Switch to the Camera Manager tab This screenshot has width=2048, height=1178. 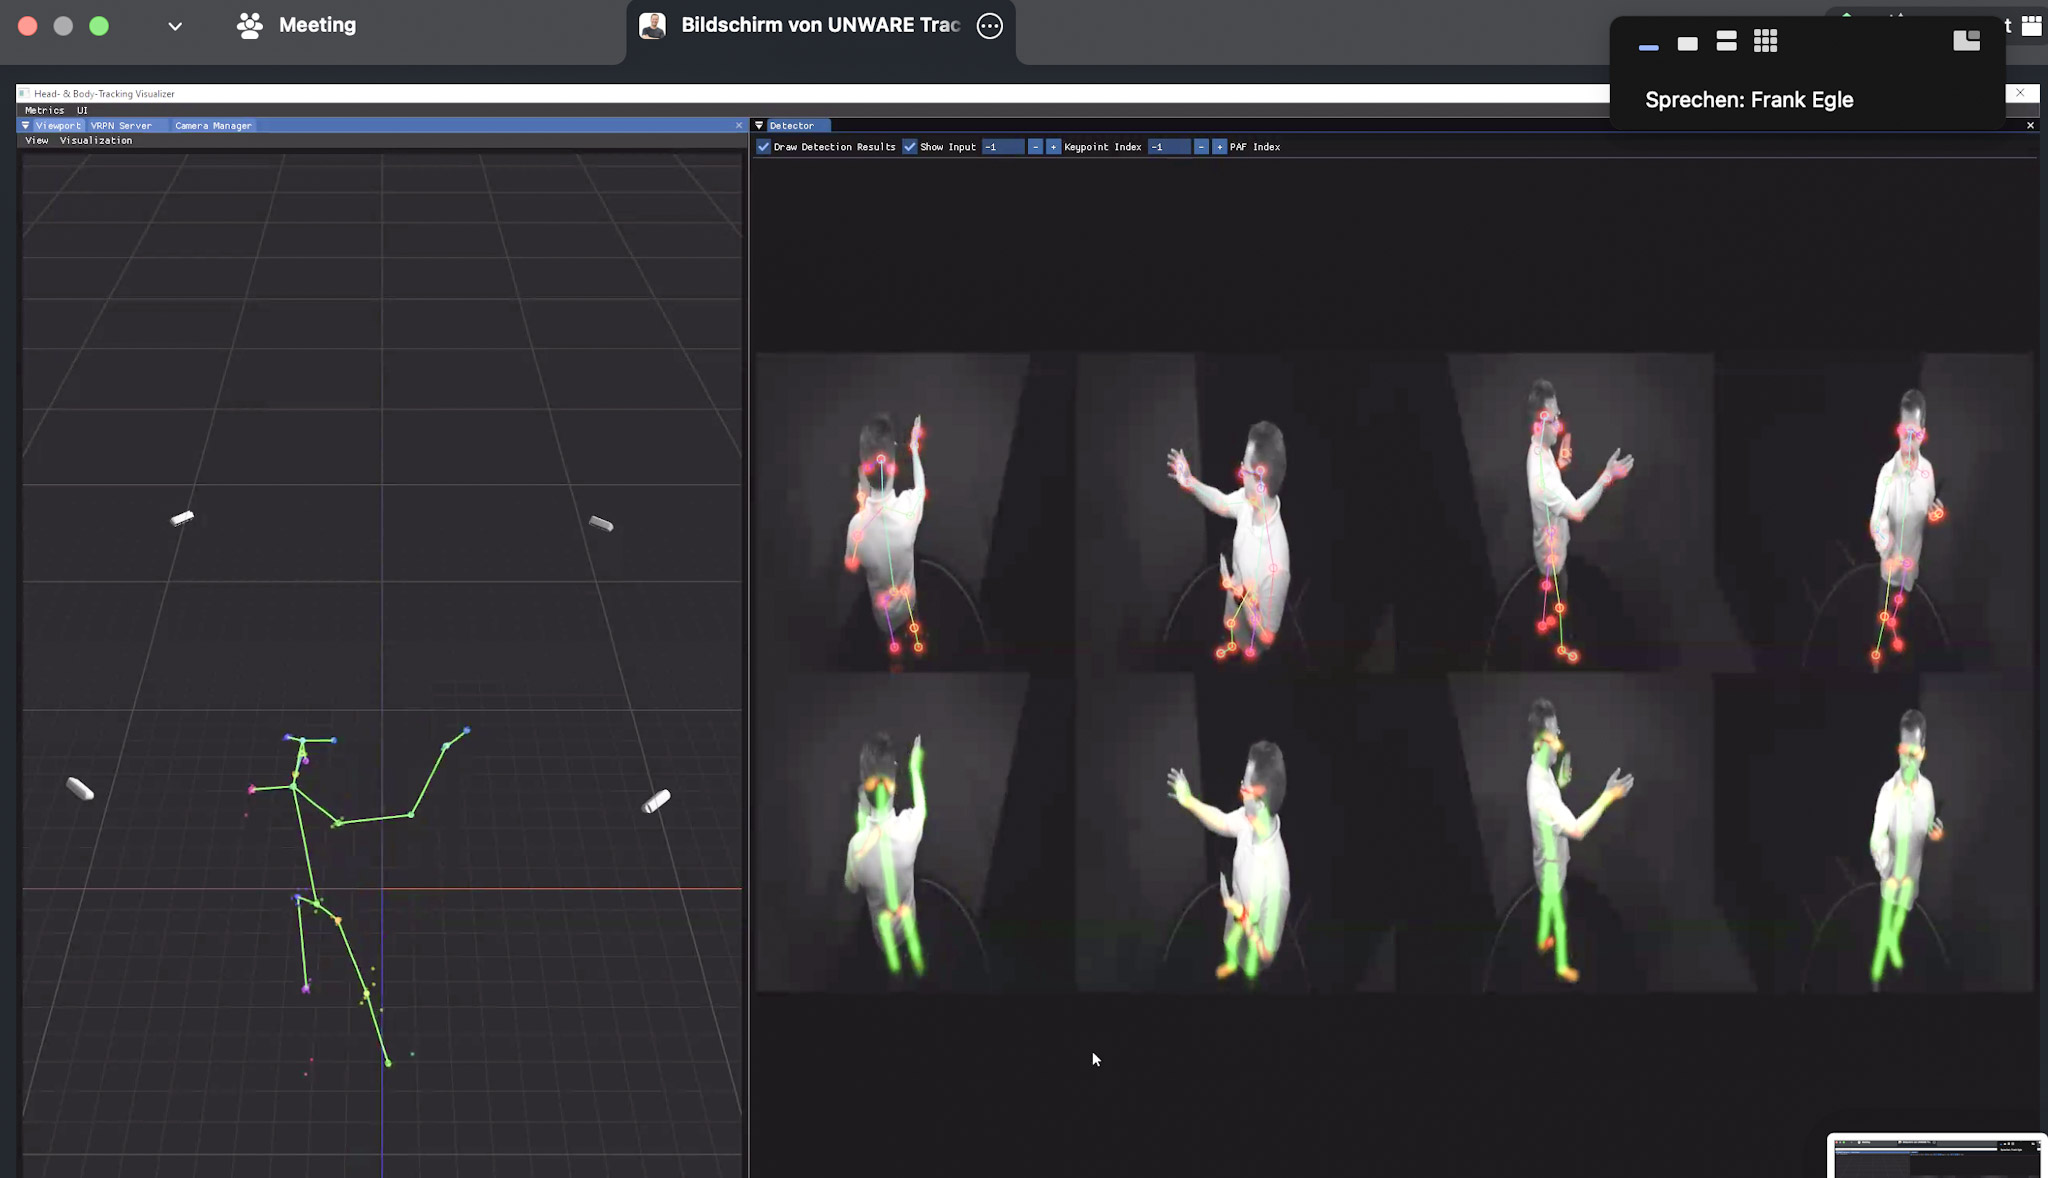click(x=213, y=126)
